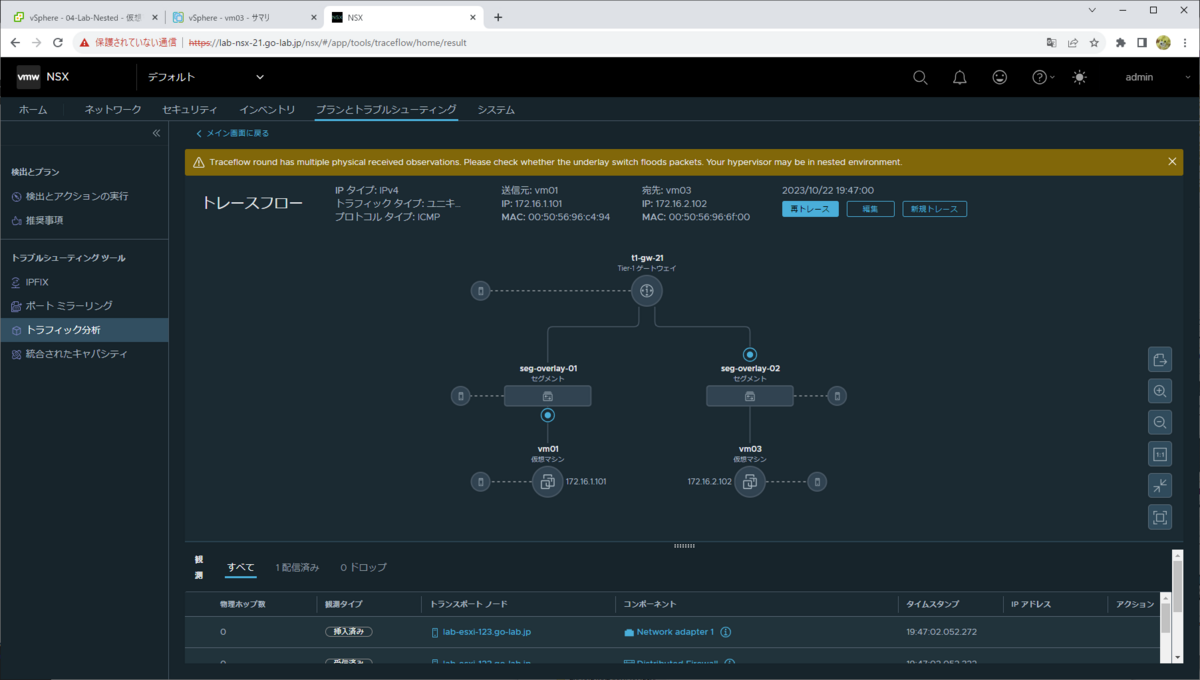
Task: Click the Network adapter 1 component link
Action: [x=675, y=632]
